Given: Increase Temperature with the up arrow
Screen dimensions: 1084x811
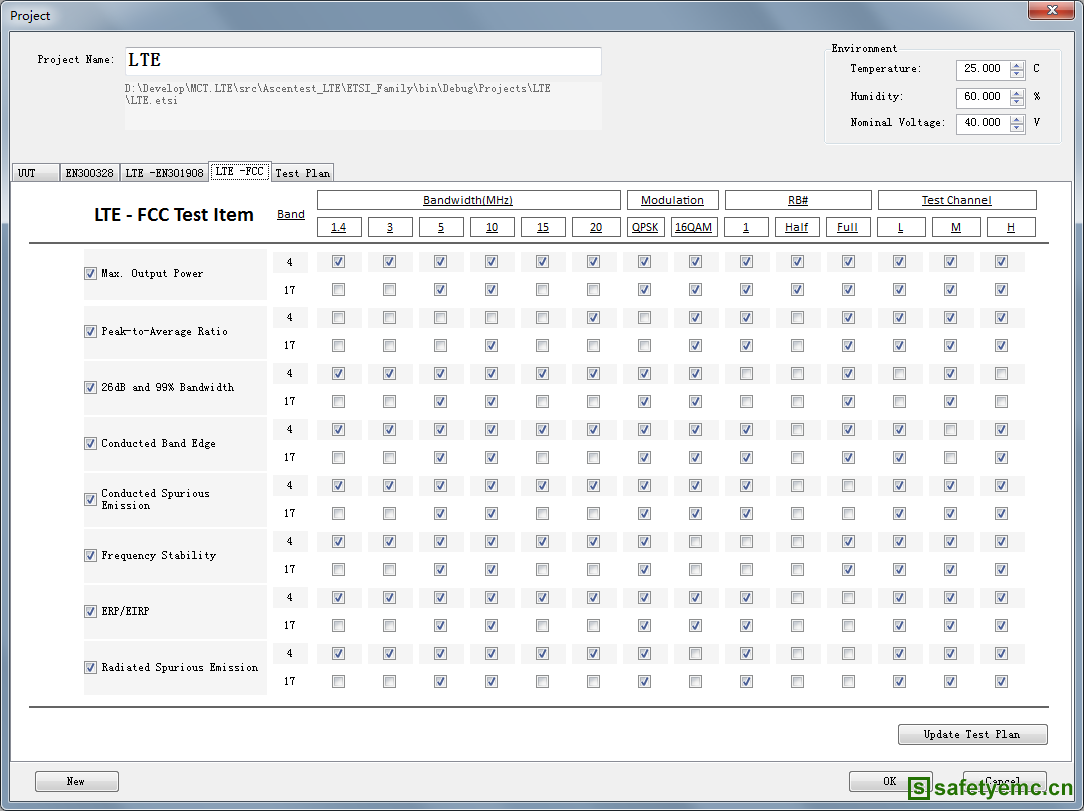Looking at the screenshot, I should pyautogui.click(x=1016, y=66).
